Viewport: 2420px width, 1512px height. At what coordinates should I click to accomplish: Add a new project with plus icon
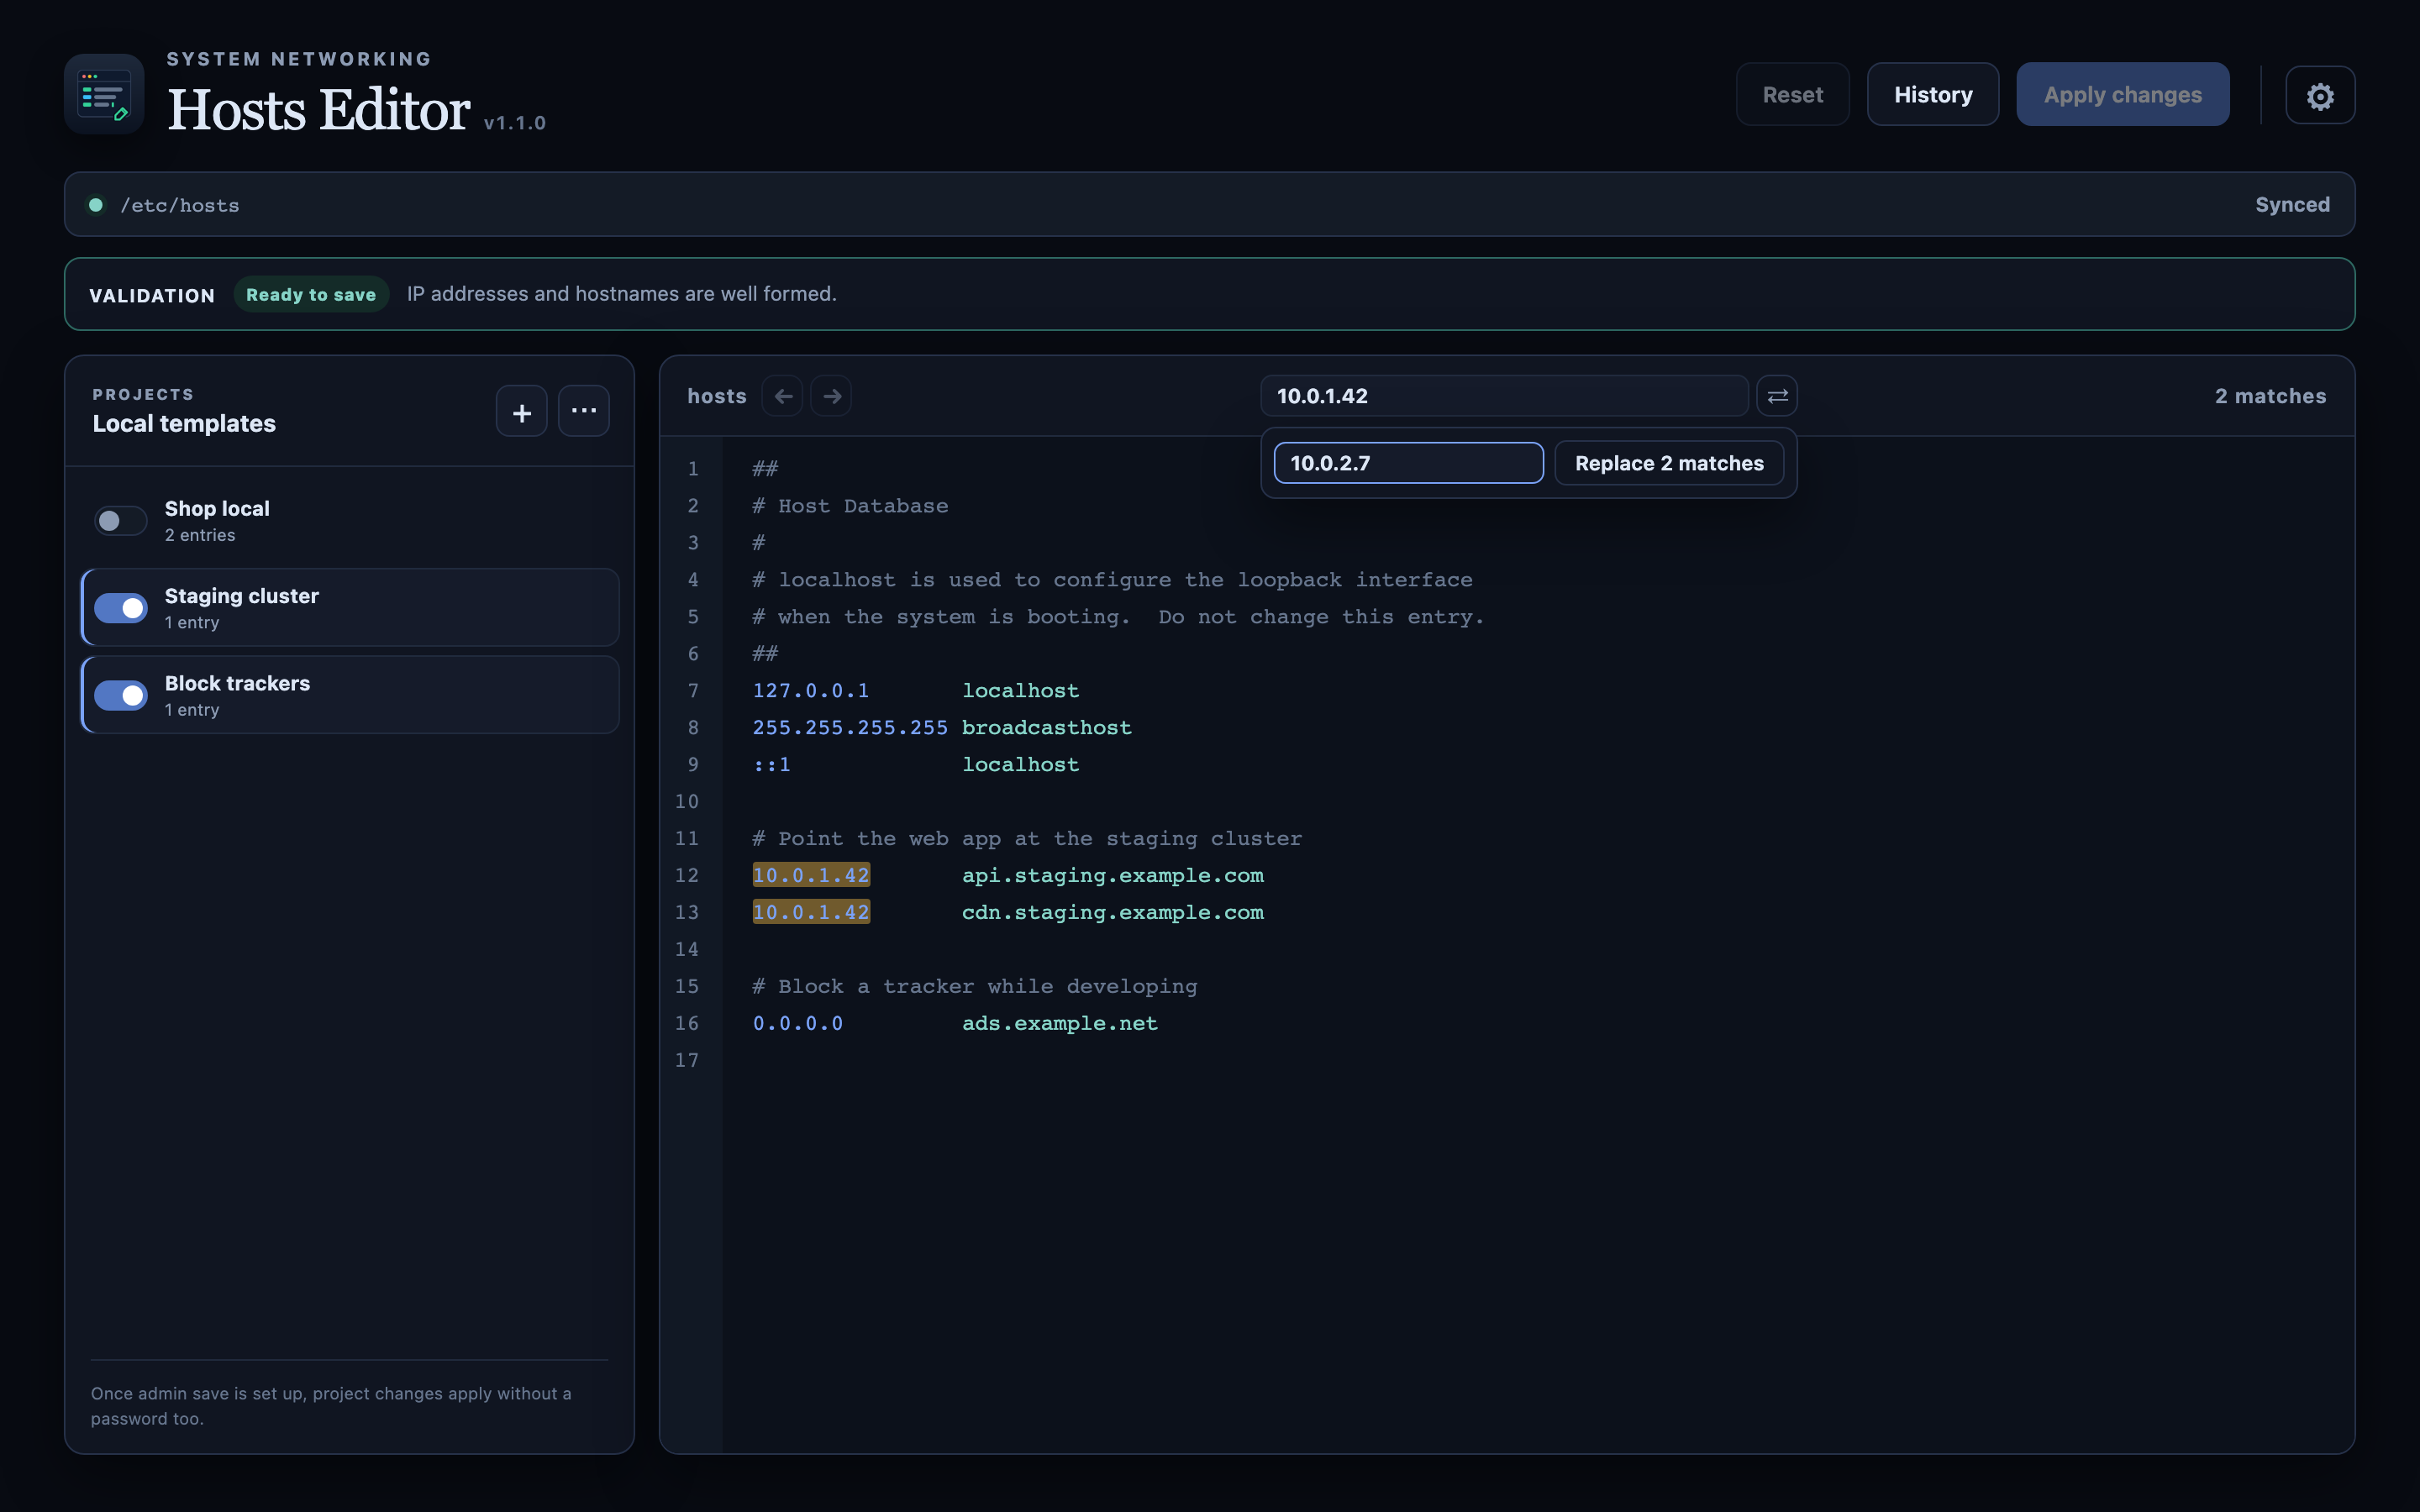521,412
